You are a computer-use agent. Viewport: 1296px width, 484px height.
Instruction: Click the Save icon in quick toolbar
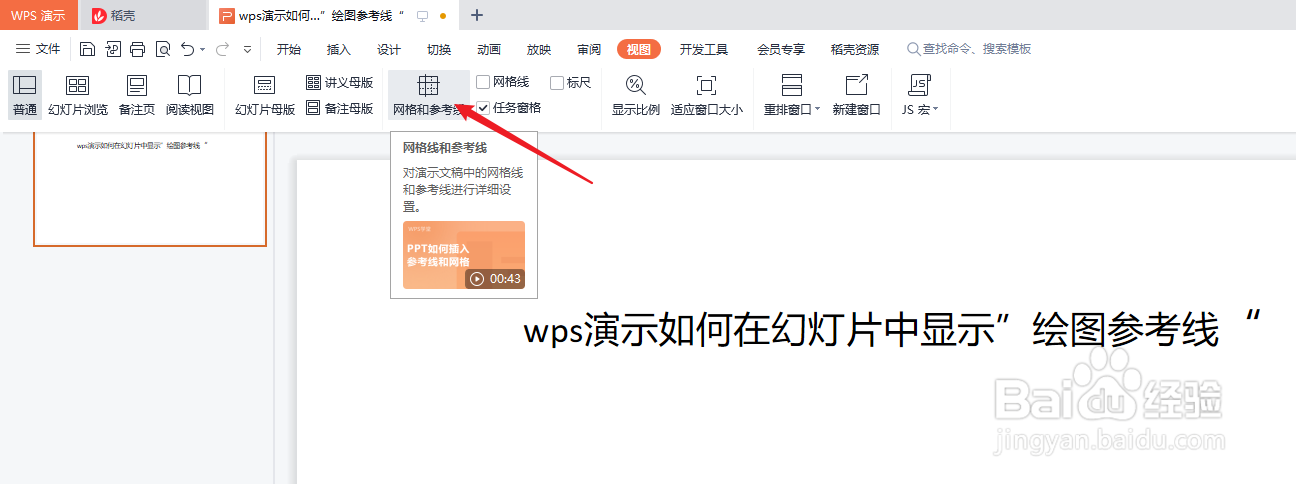pos(87,49)
